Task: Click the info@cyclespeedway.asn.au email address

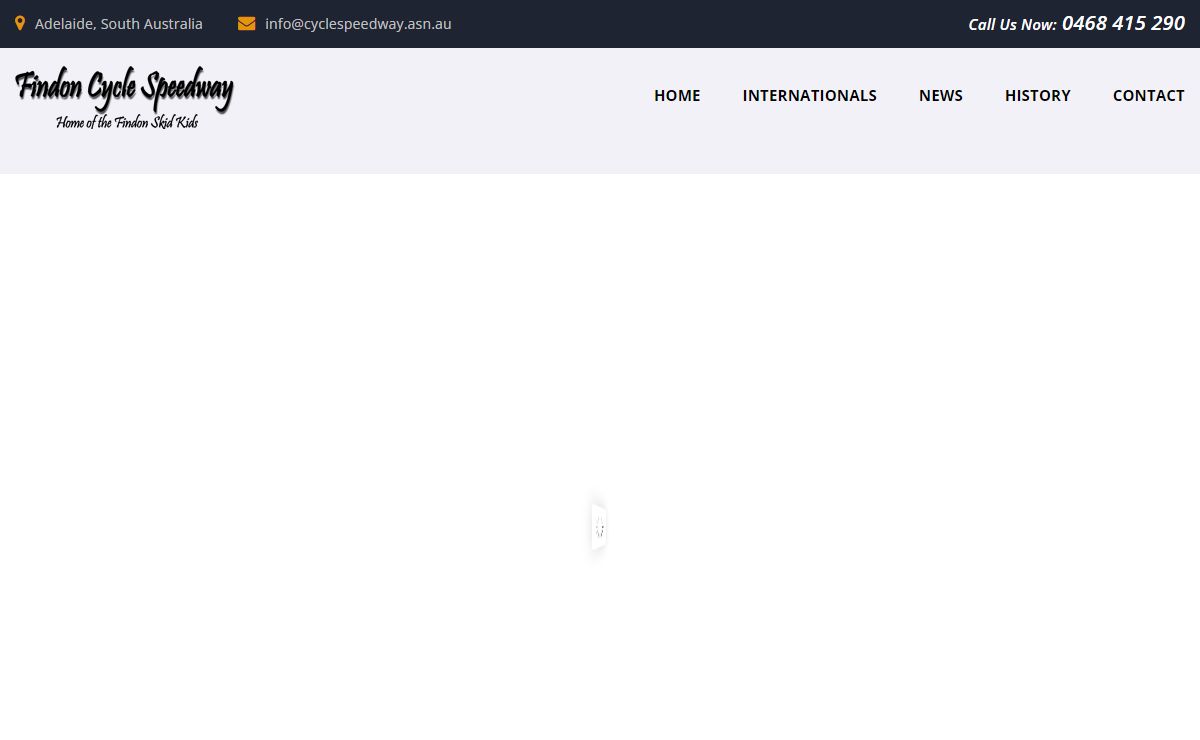Action: click(358, 24)
